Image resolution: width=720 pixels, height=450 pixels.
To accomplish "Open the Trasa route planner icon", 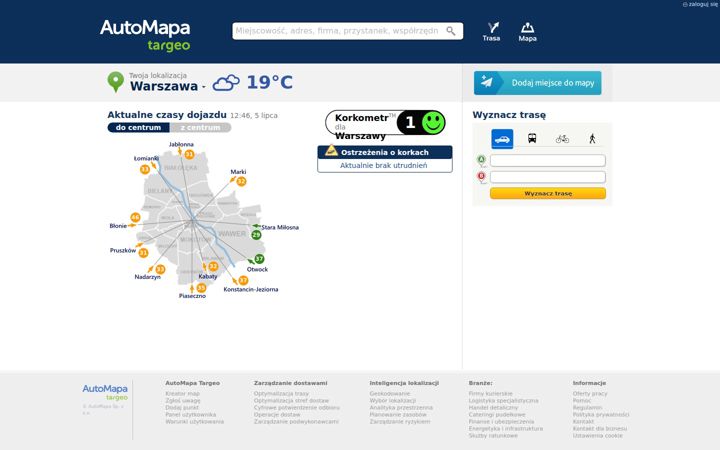I will 491,32.
